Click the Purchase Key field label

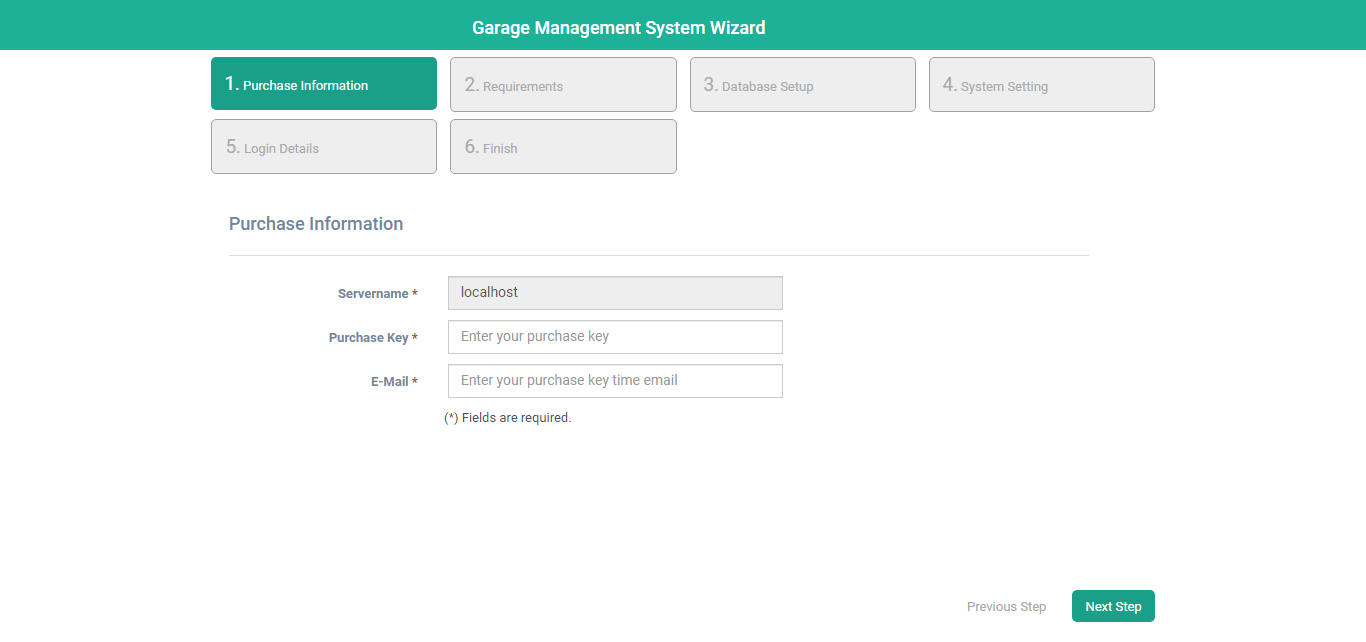368,338
